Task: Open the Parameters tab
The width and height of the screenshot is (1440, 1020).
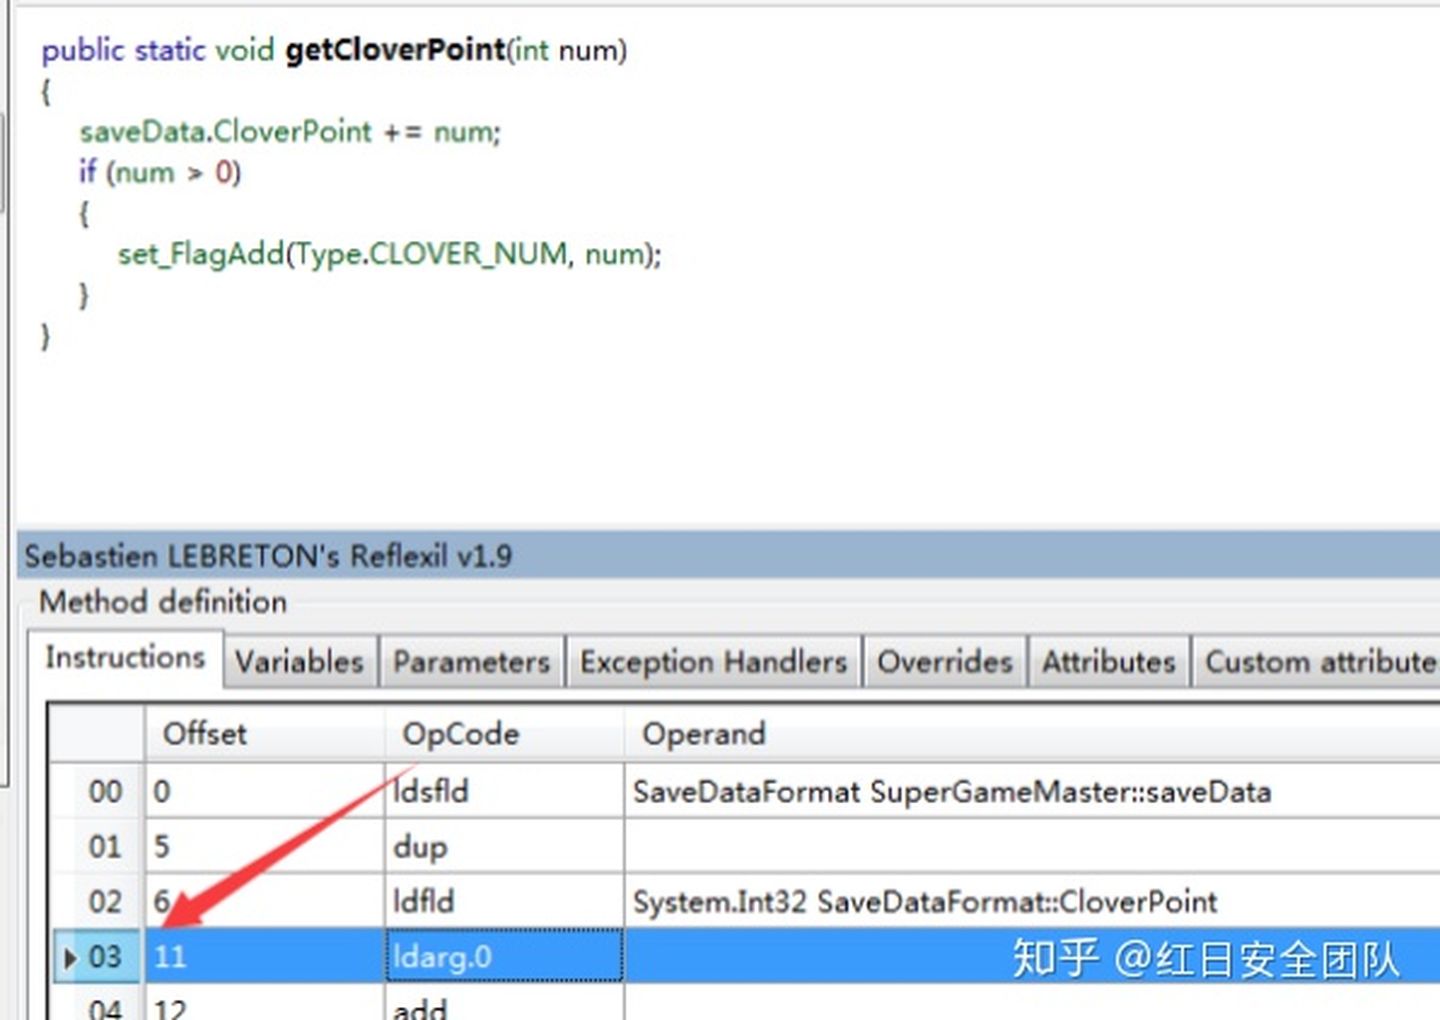Action: click(x=471, y=662)
